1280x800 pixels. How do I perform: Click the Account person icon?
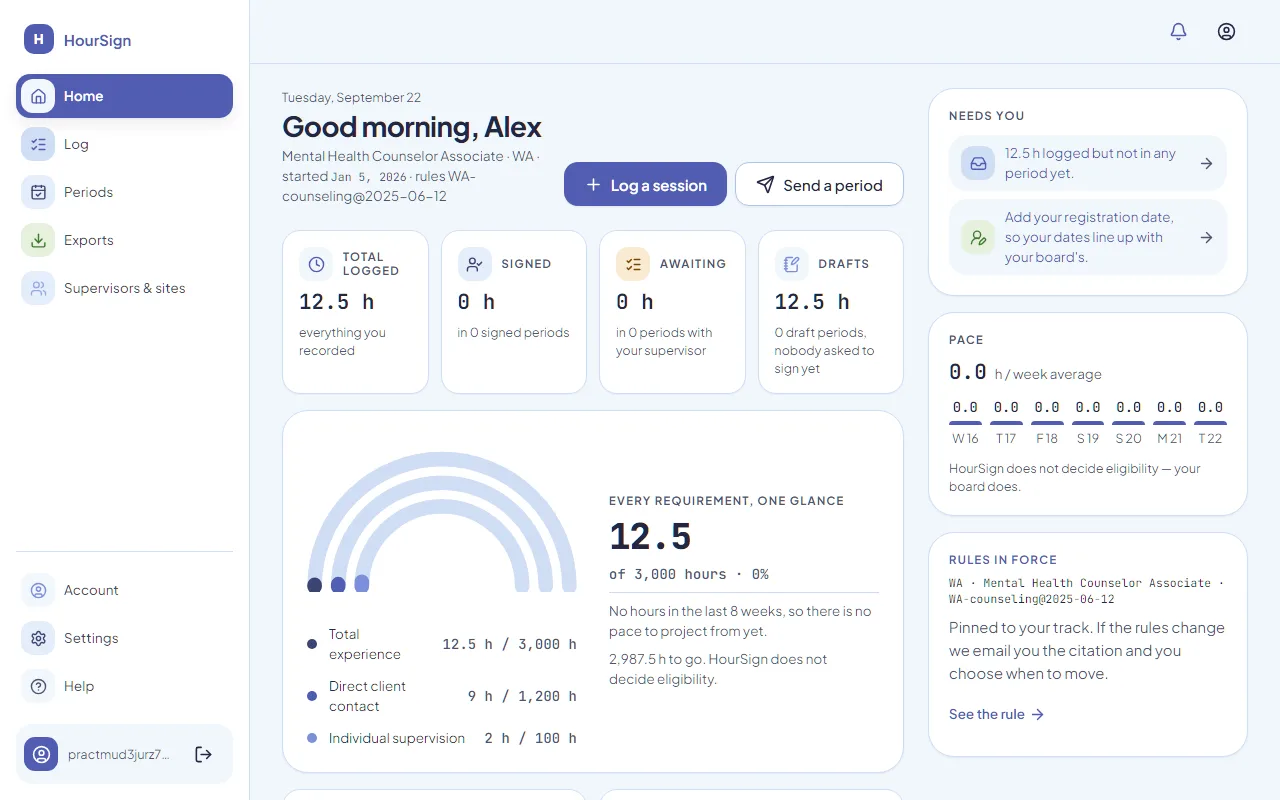pyautogui.click(x=38, y=590)
